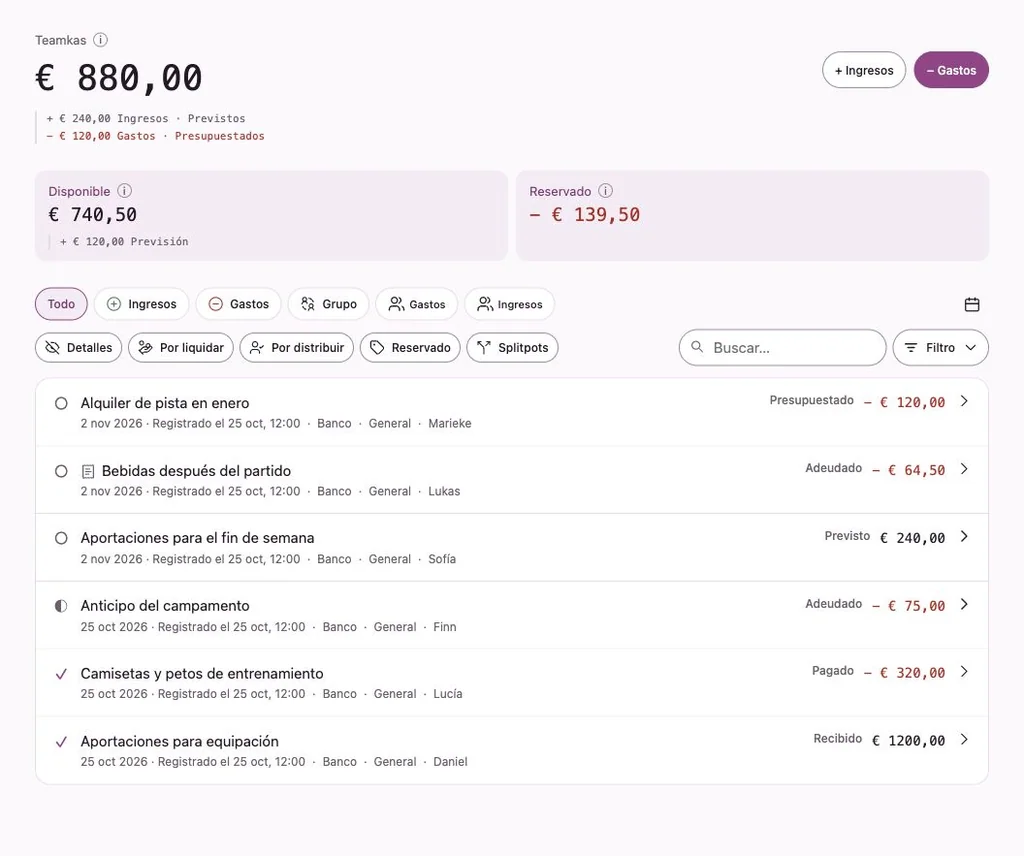
Task: Open the Reservado info icon
Action: point(605,191)
